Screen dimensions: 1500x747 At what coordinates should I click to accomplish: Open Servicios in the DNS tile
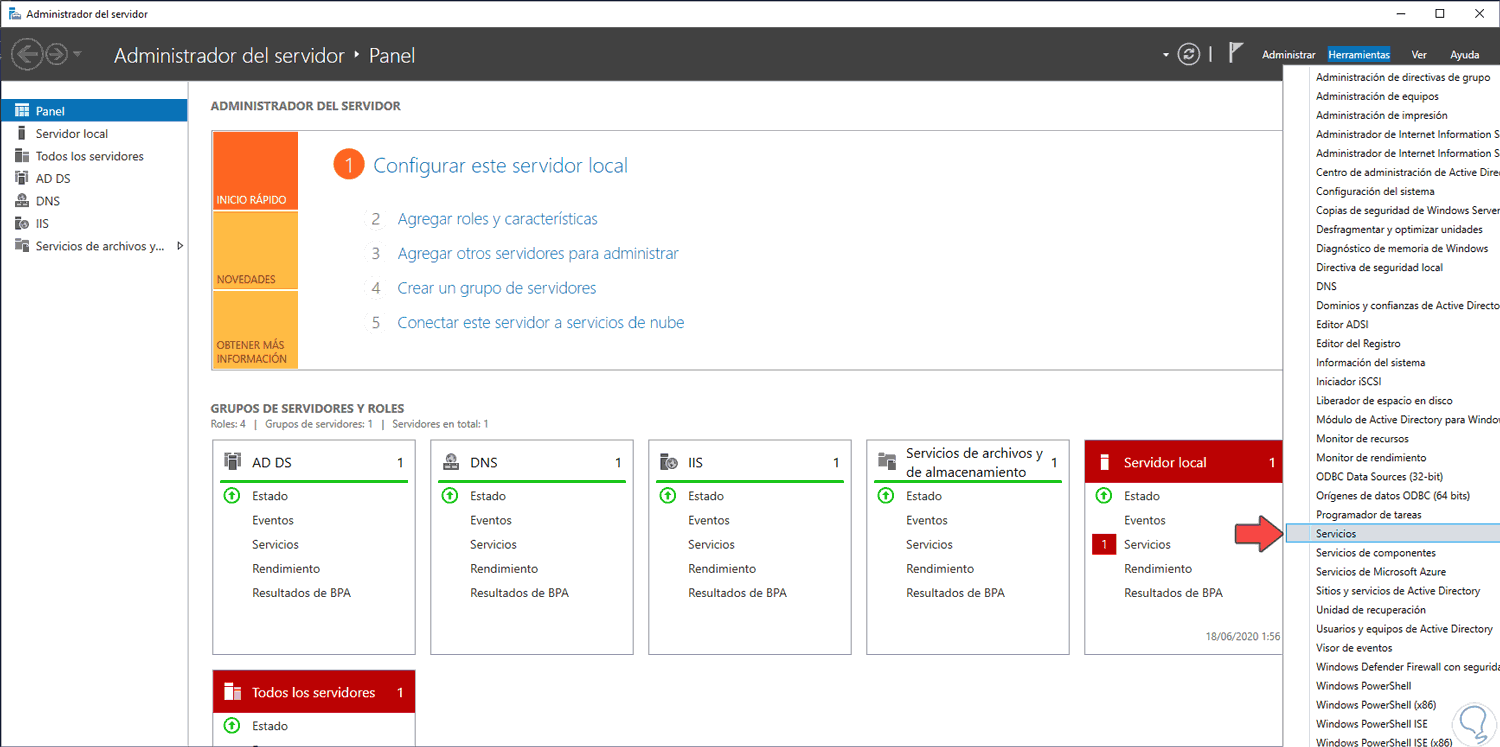click(493, 545)
